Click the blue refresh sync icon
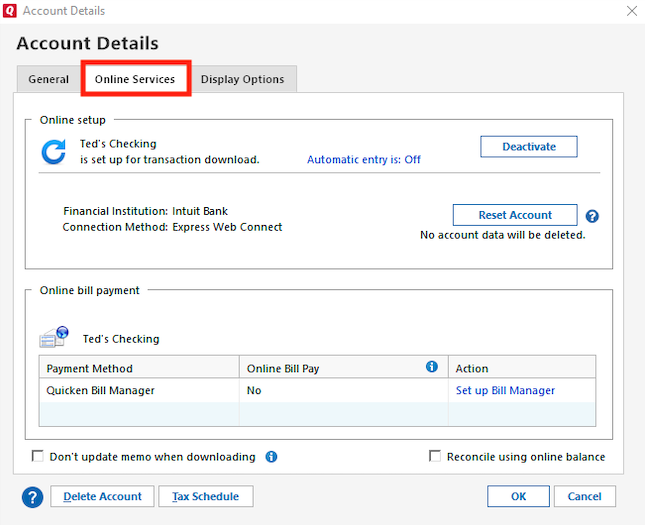645x525 pixels. pos(53,152)
